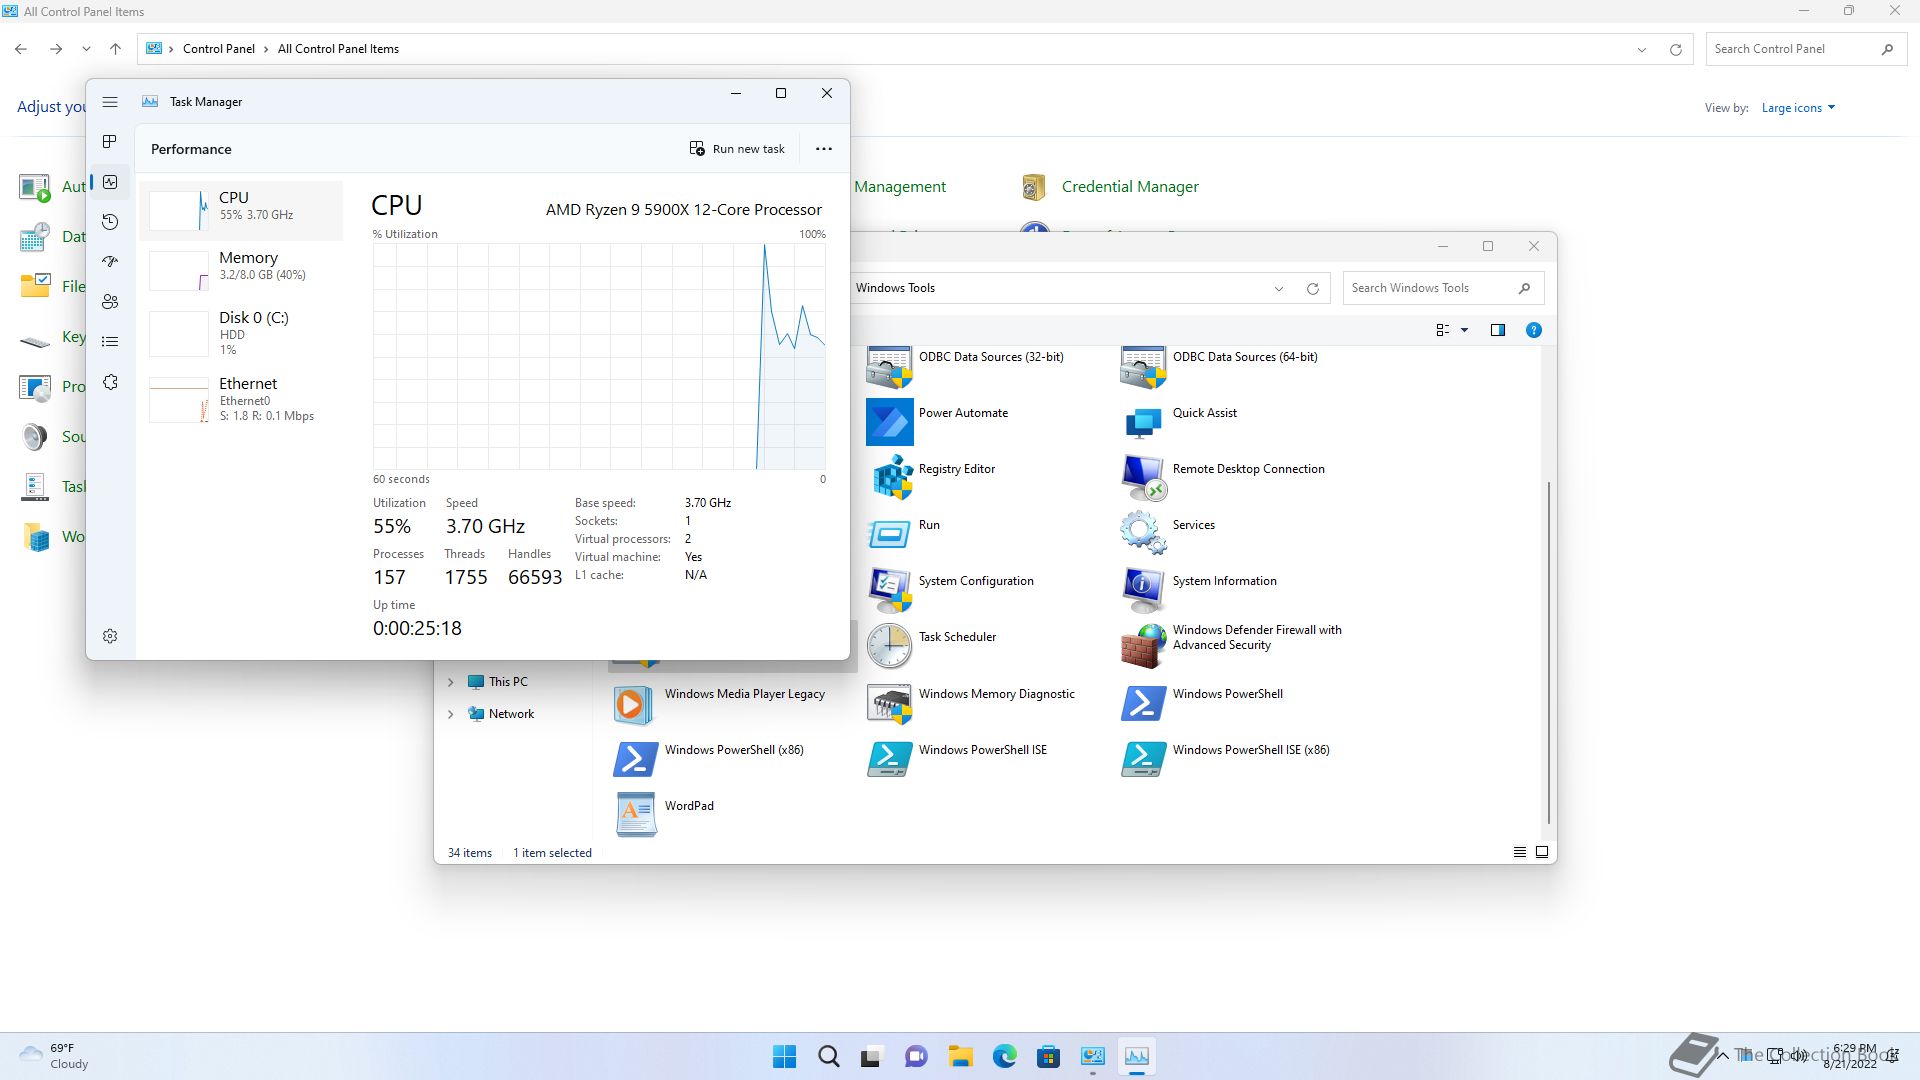This screenshot has width=1920, height=1080.
Task: Open Windows PowerShell ISE shortcut
Action: (x=982, y=750)
